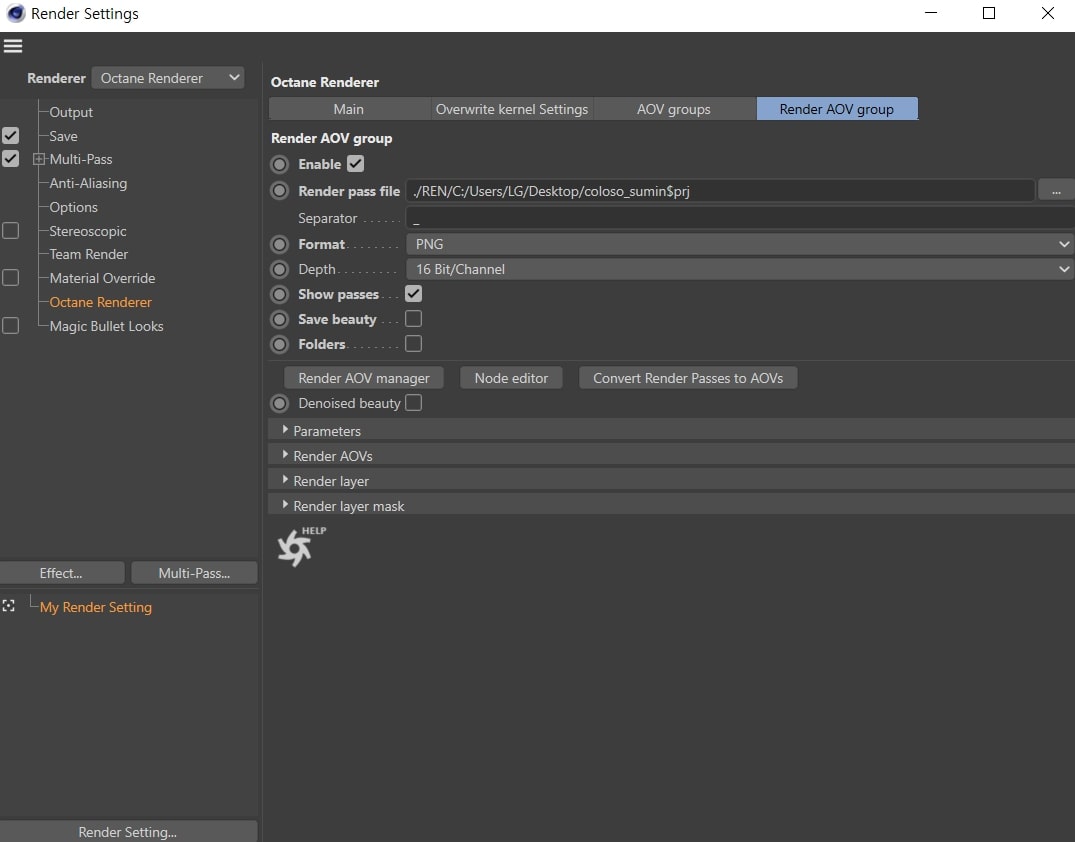Open the Depth 16 Bit/Channel dropdown
Viewport: 1075px width, 842px height.
(x=740, y=269)
